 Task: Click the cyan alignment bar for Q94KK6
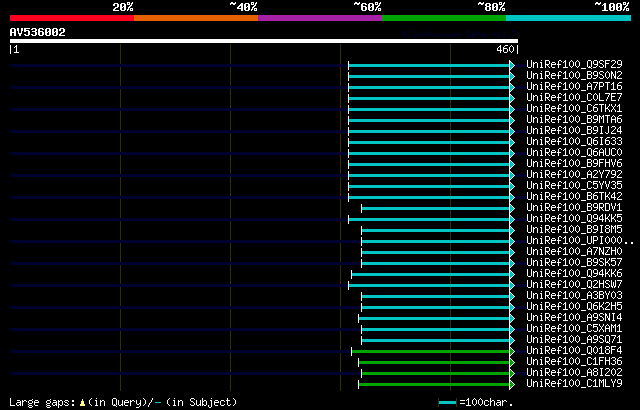(433, 275)
